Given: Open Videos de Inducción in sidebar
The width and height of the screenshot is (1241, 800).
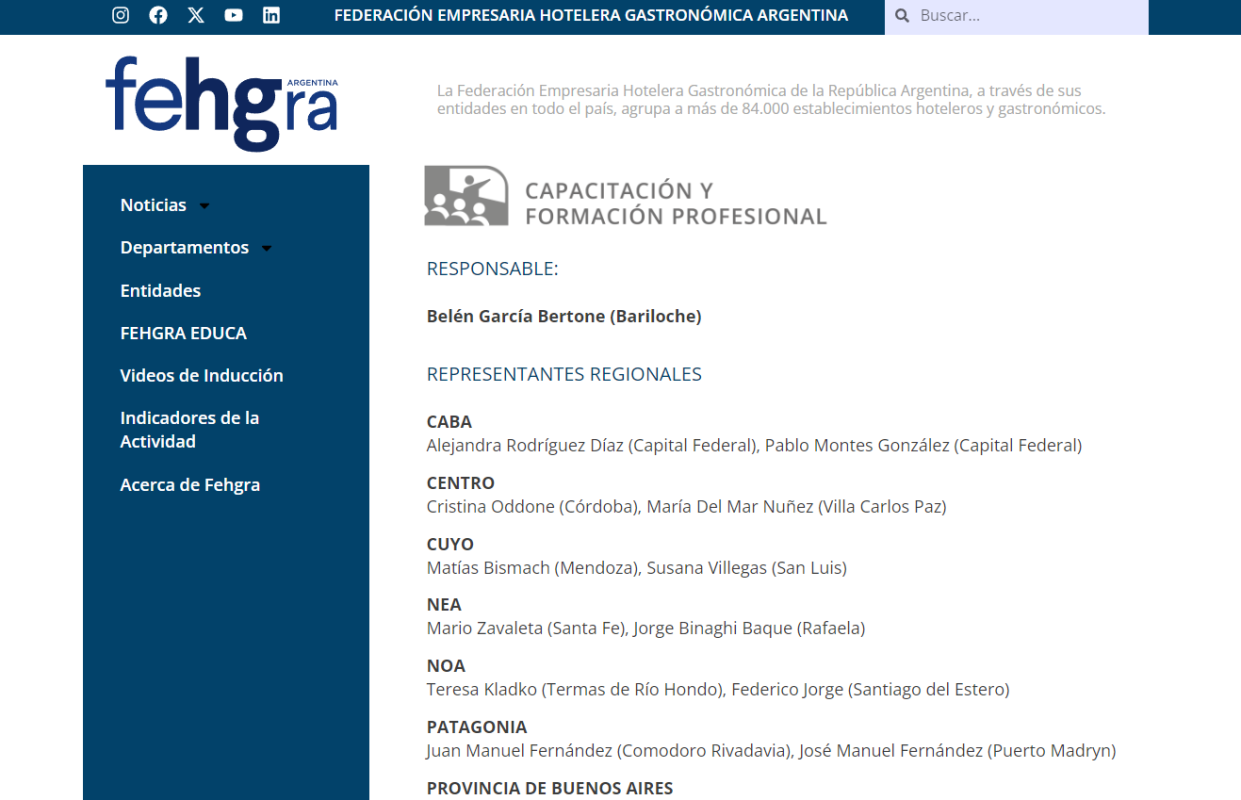Looking at the screenshot, I should (x=201, y=376).
